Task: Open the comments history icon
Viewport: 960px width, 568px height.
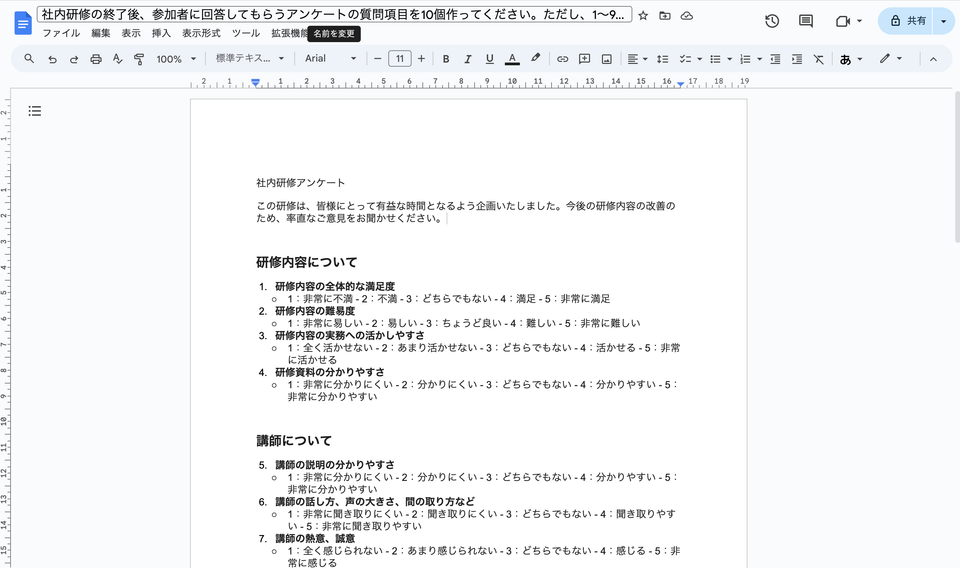Action: [806, 21]
